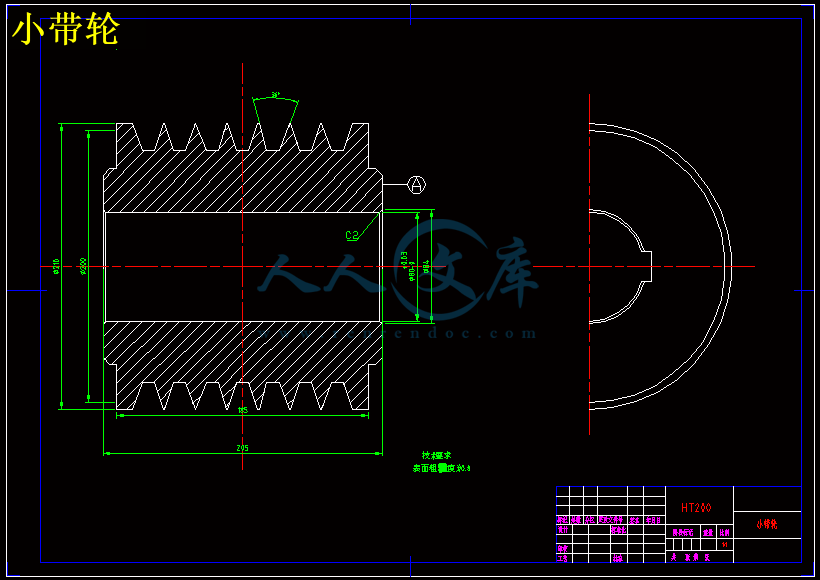This screenshot has height=580, width=820.
Task: Select the 重量 header cell
Action: [x=708, y=532]
